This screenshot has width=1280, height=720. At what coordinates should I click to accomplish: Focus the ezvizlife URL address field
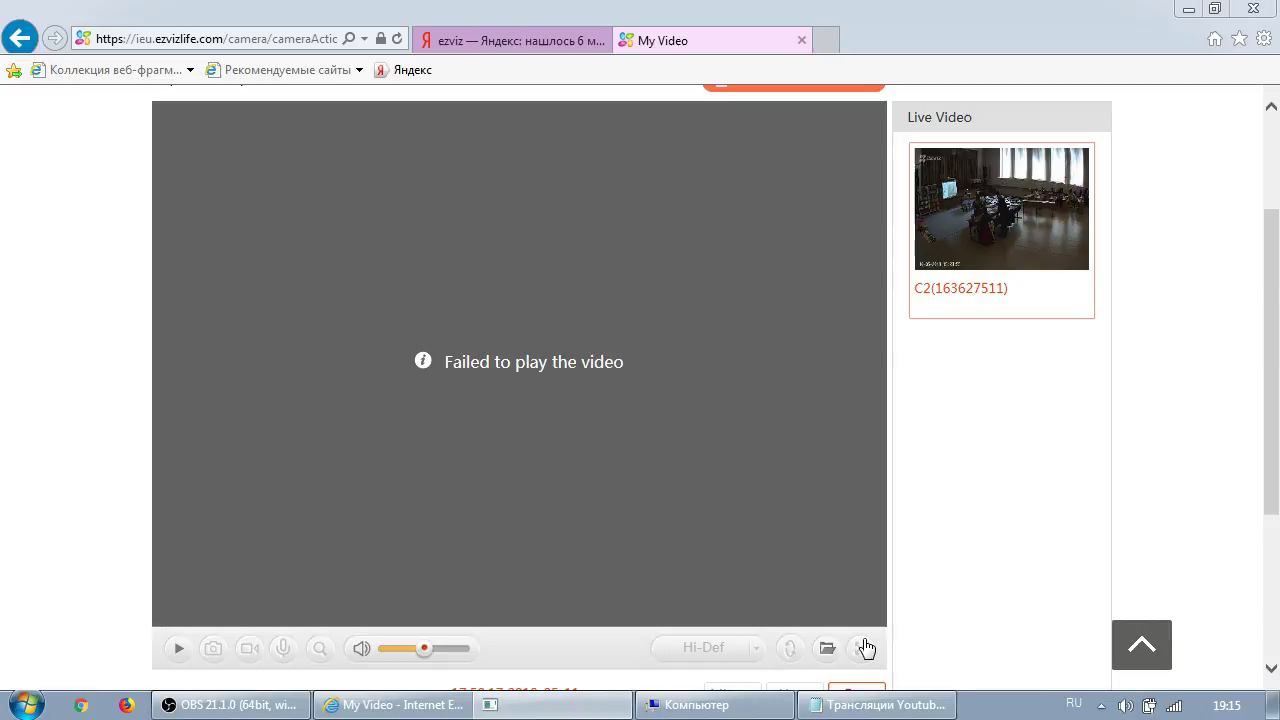tap(217, 39)
